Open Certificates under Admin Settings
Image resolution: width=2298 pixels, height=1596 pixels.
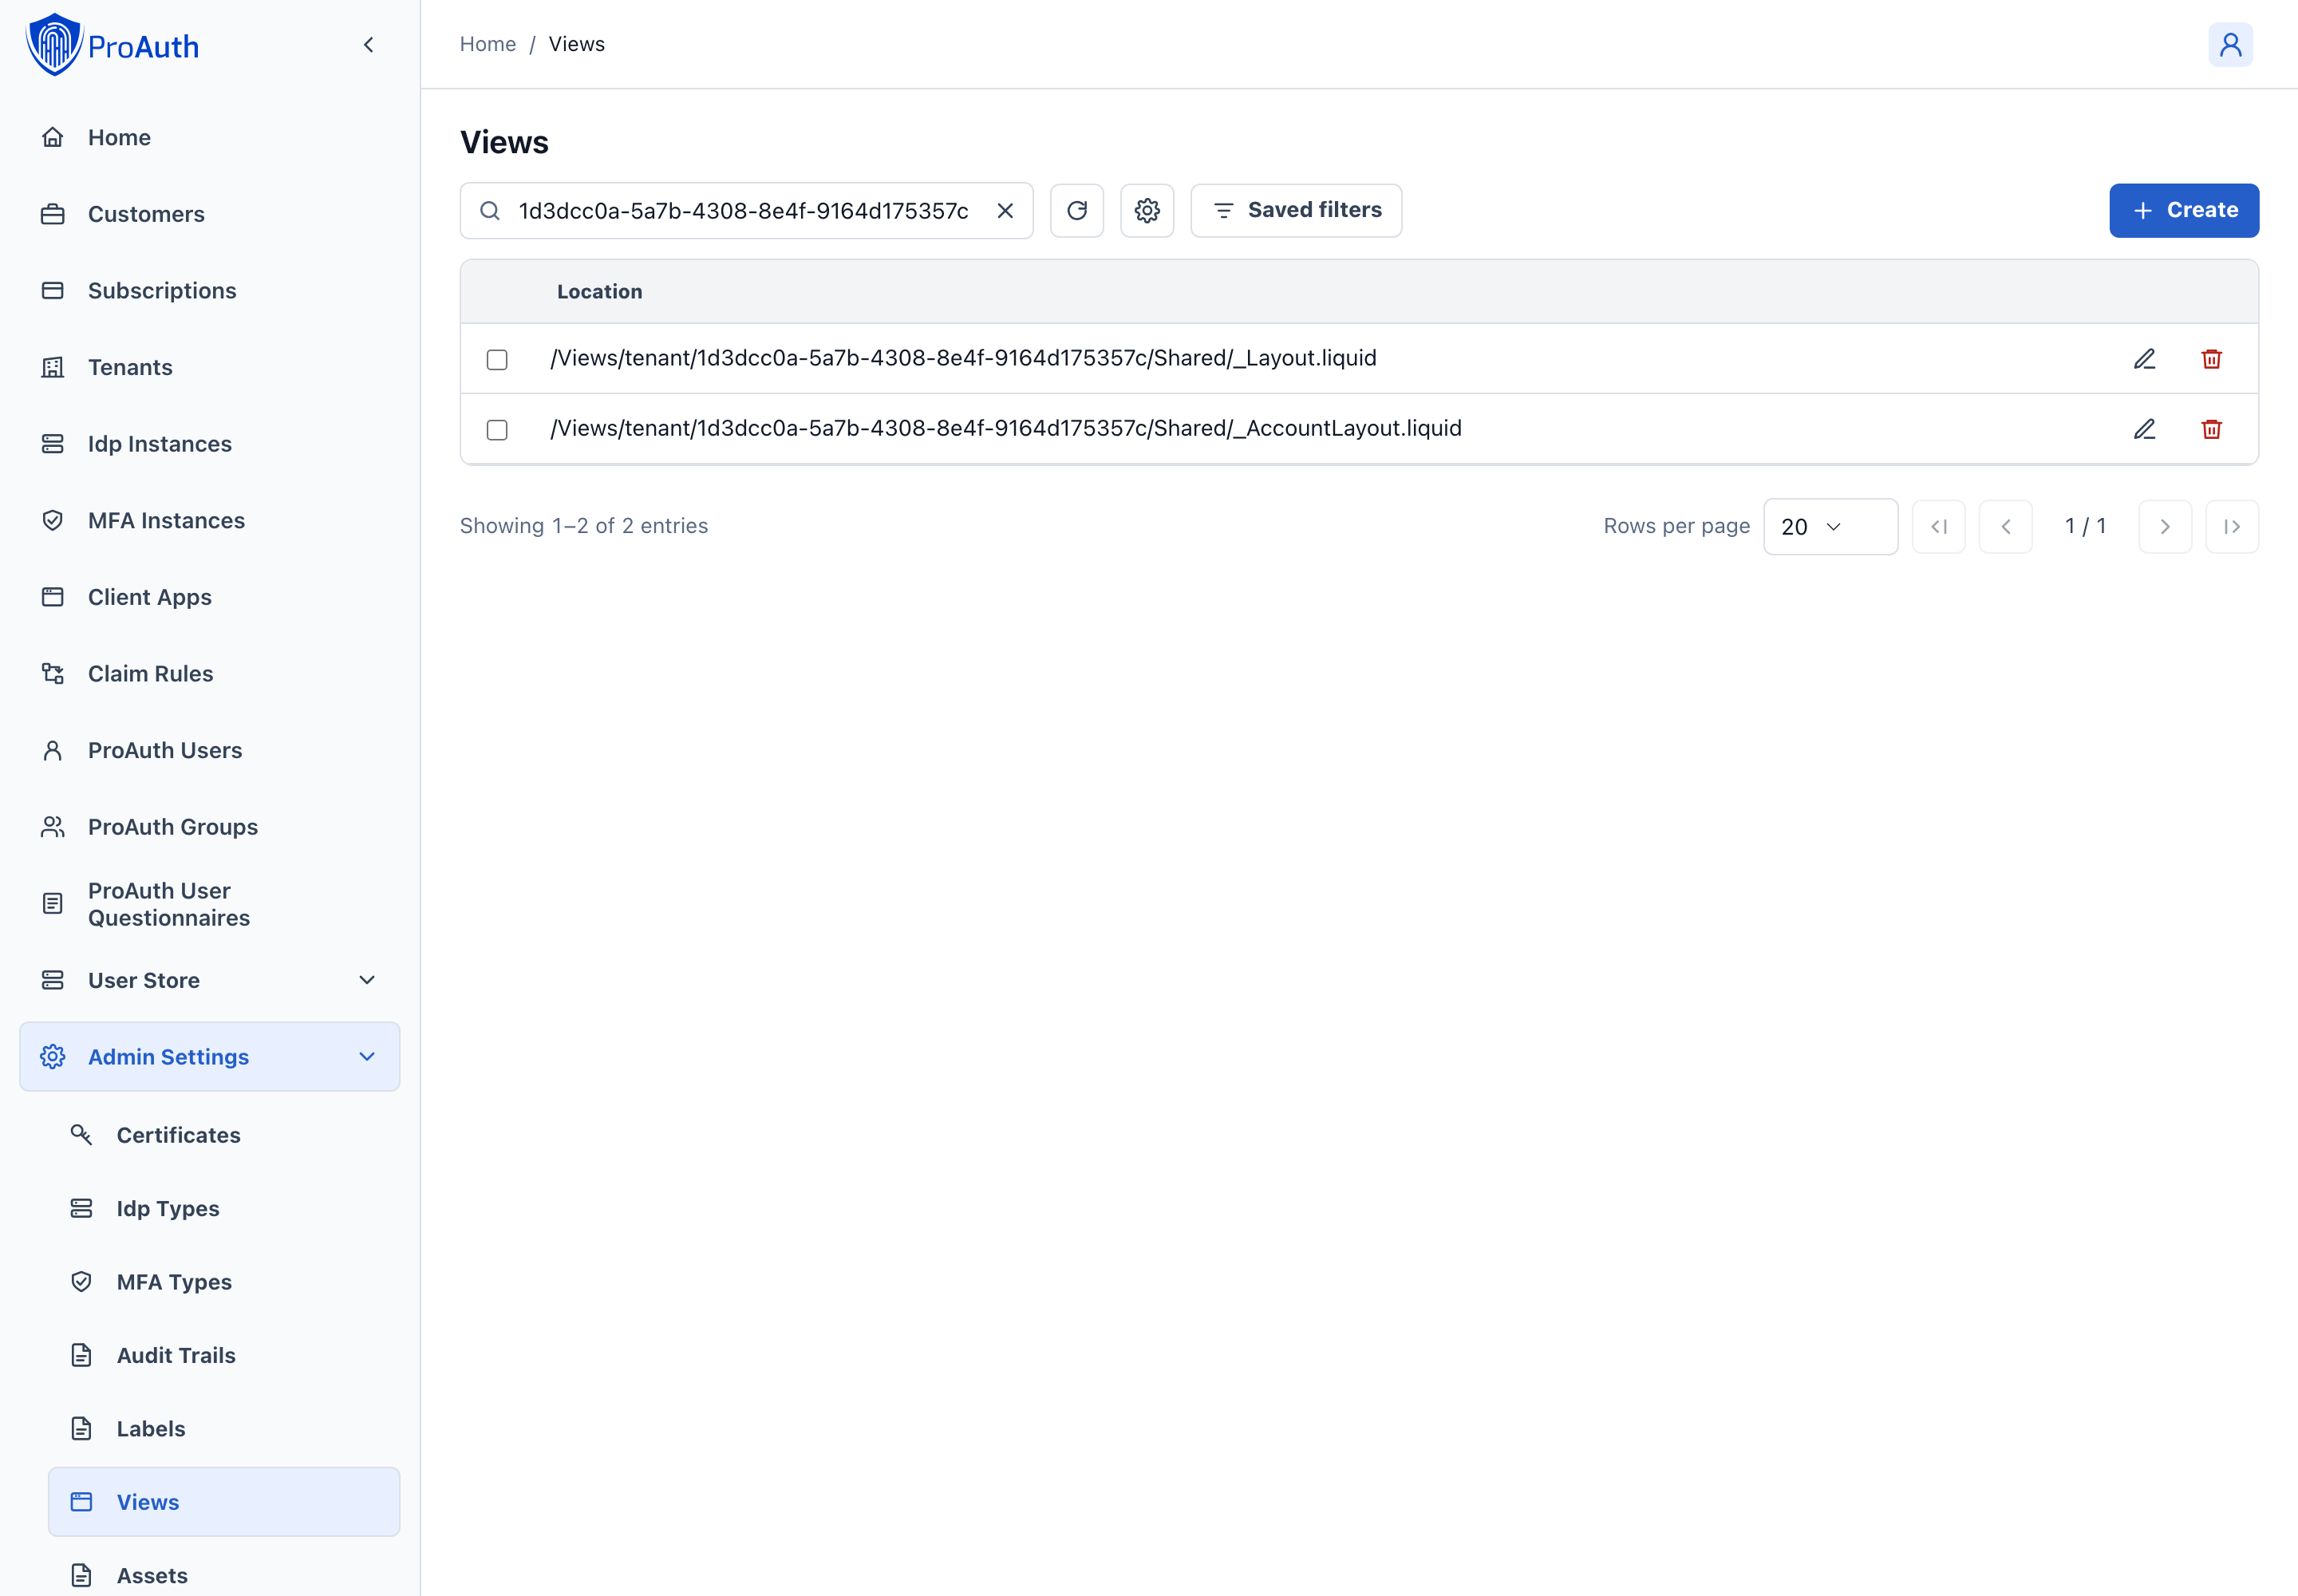pyautogui.click(x=224, y=1135)
